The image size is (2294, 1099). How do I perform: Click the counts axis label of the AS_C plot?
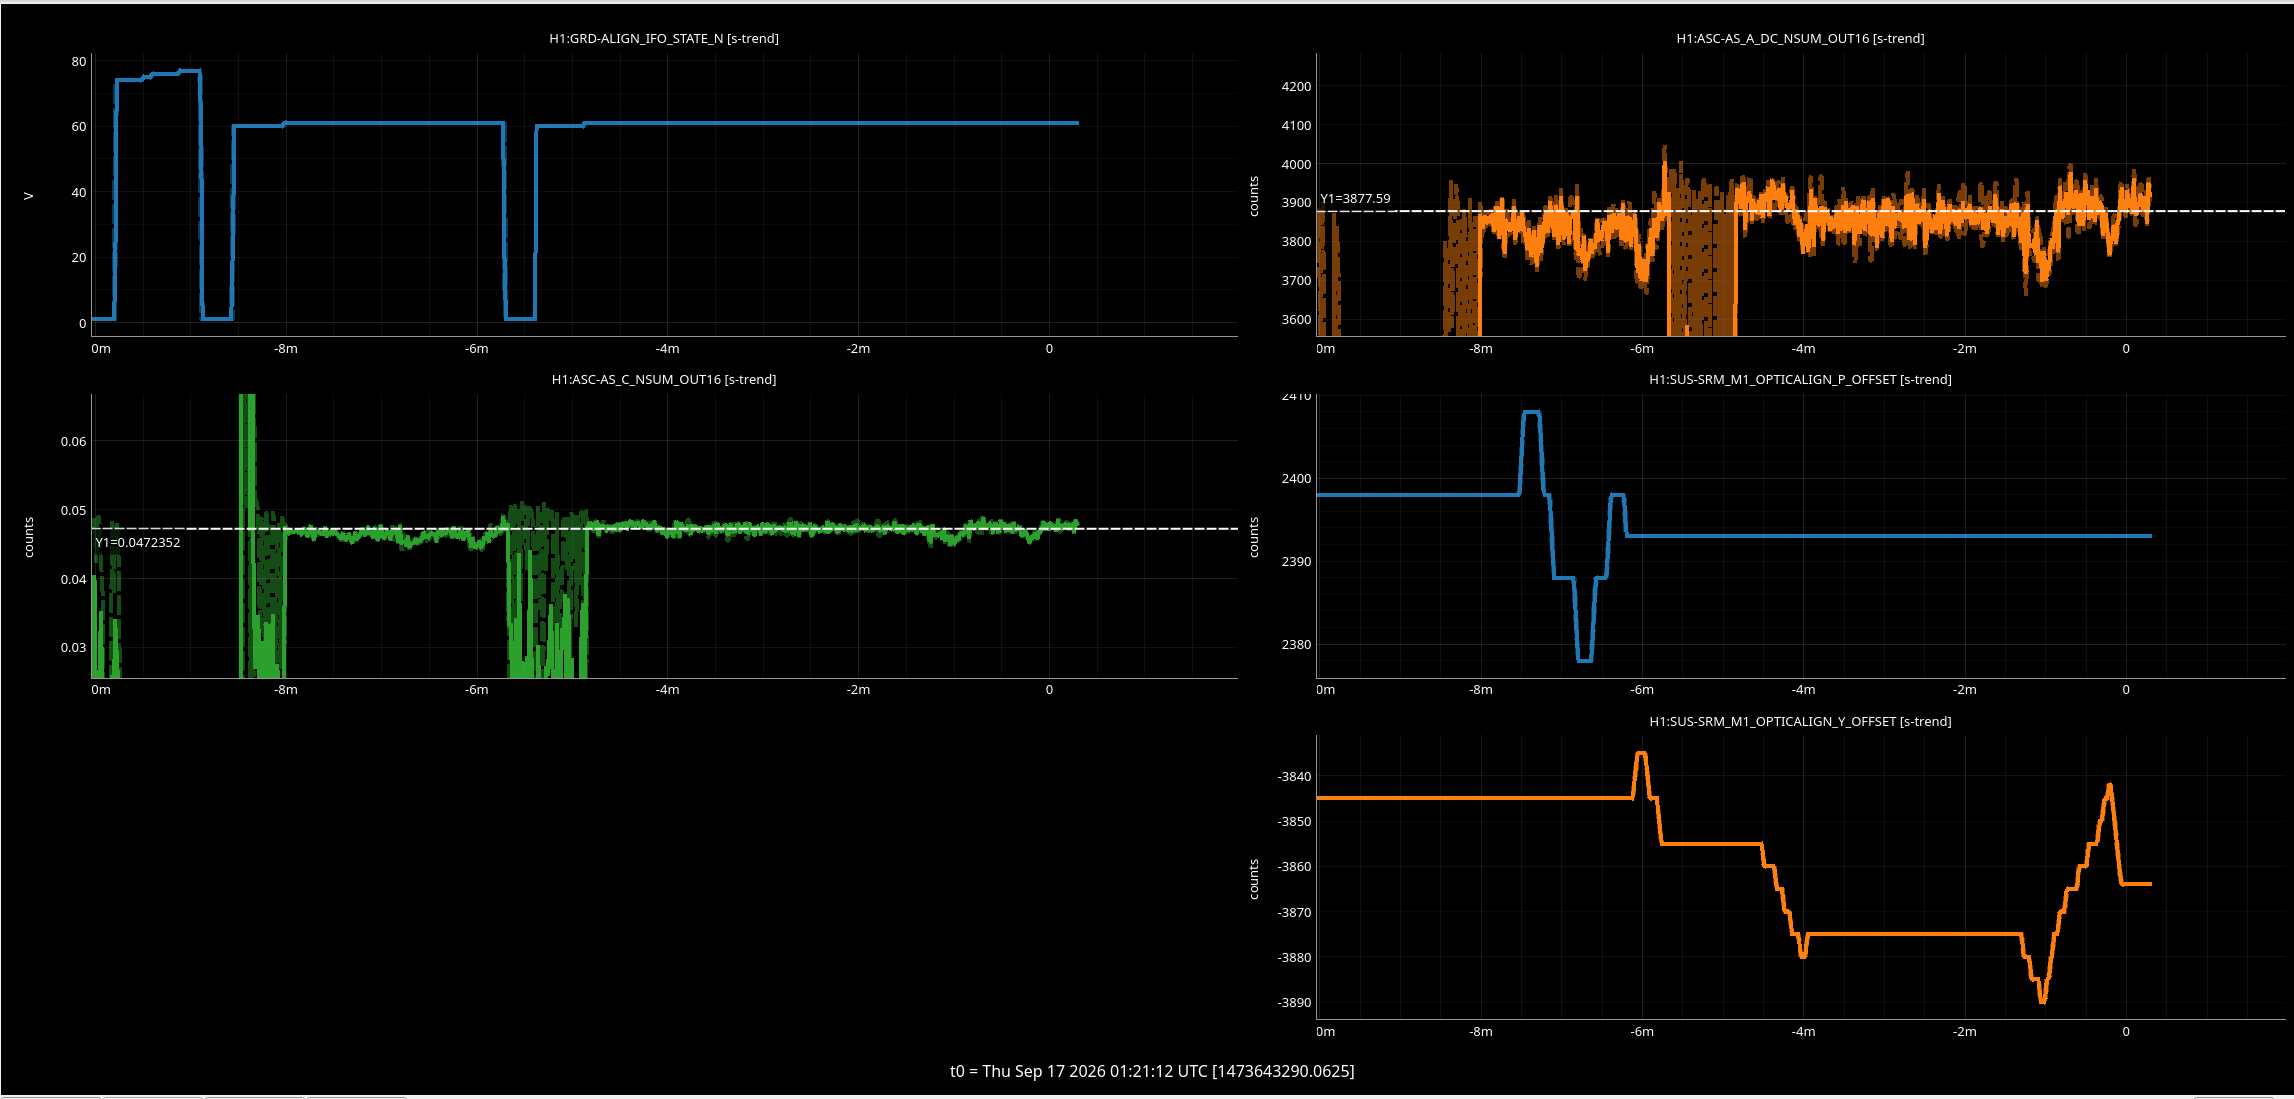coord(29,537)
